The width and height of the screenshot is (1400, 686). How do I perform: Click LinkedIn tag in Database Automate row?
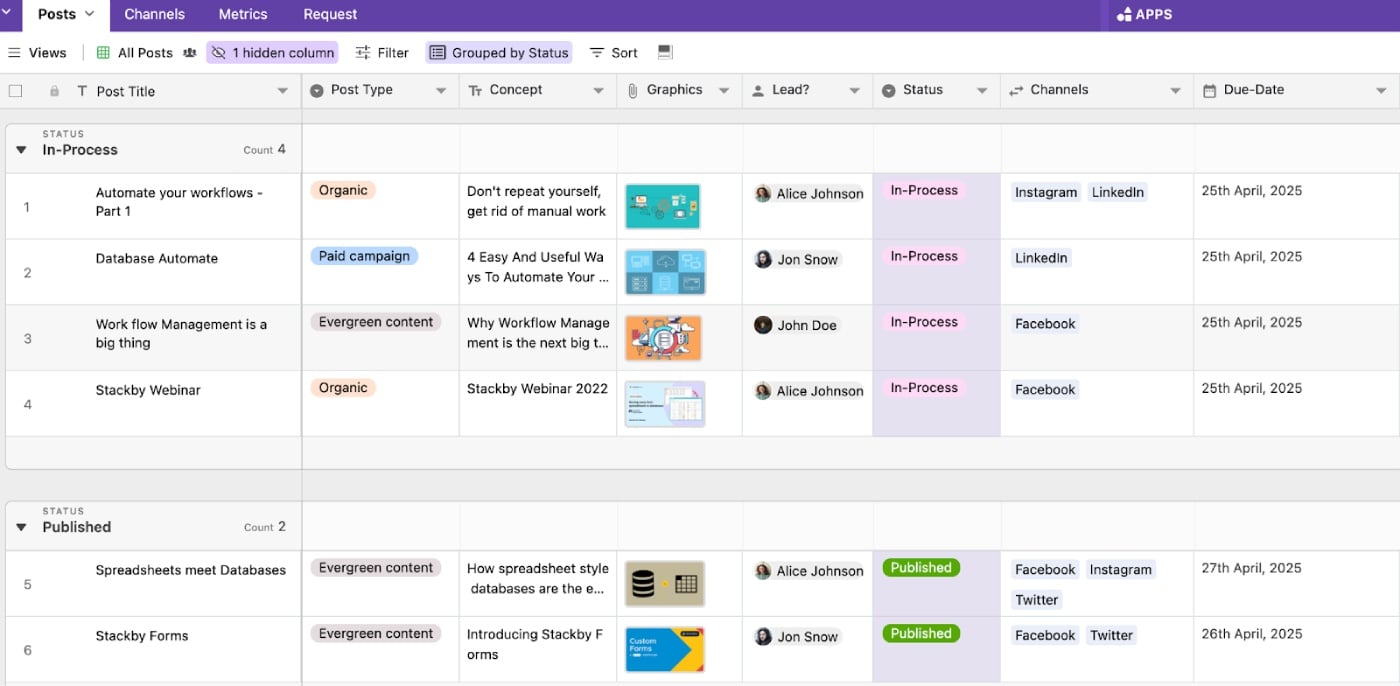point(1041,258)
